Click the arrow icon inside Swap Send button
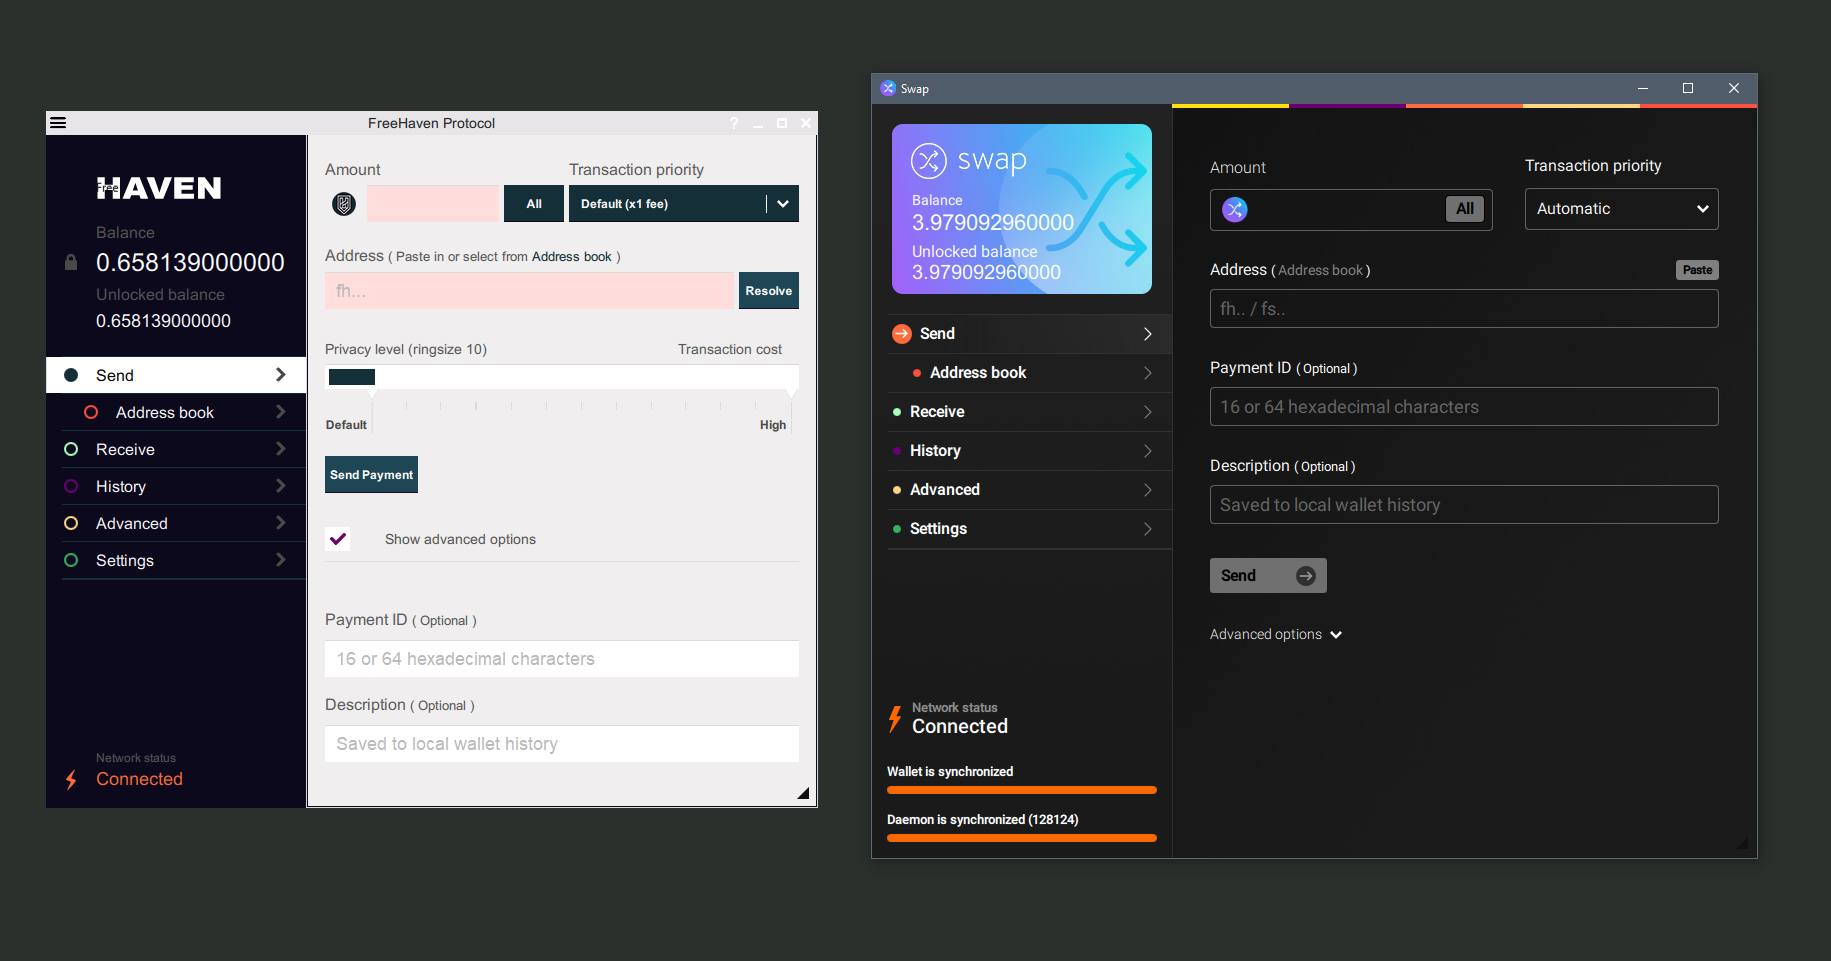Viewport: 1831px width, 961px height. click(x=1306, y=576)
